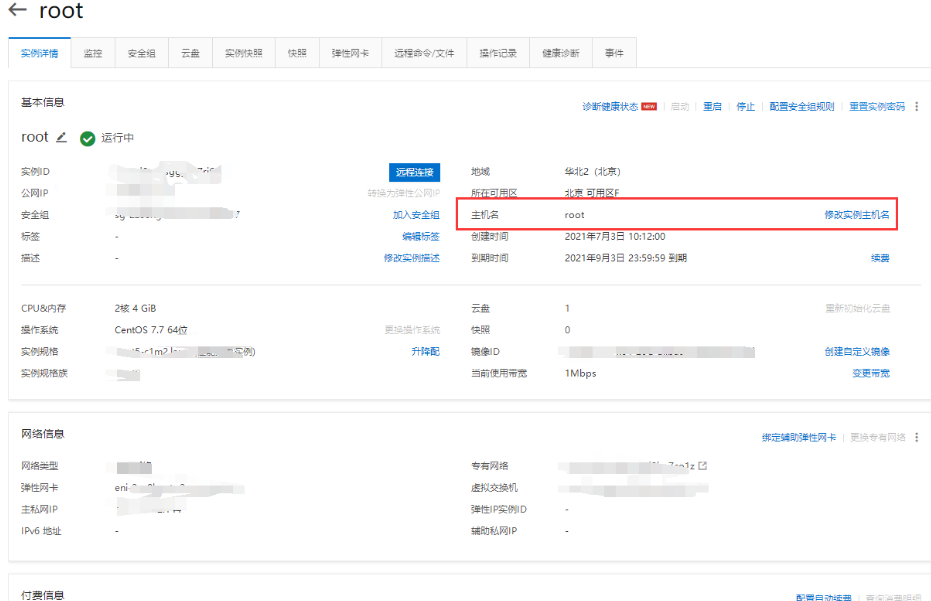
Task: Click the 升降配 link
Action: pos(426,352)
